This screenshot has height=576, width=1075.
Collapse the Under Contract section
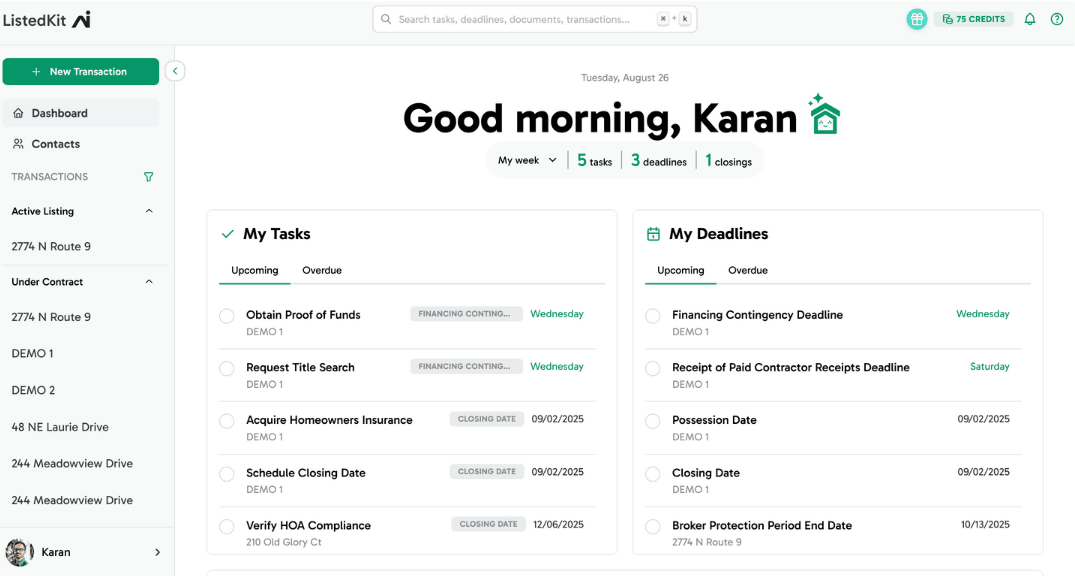(148, 281)
